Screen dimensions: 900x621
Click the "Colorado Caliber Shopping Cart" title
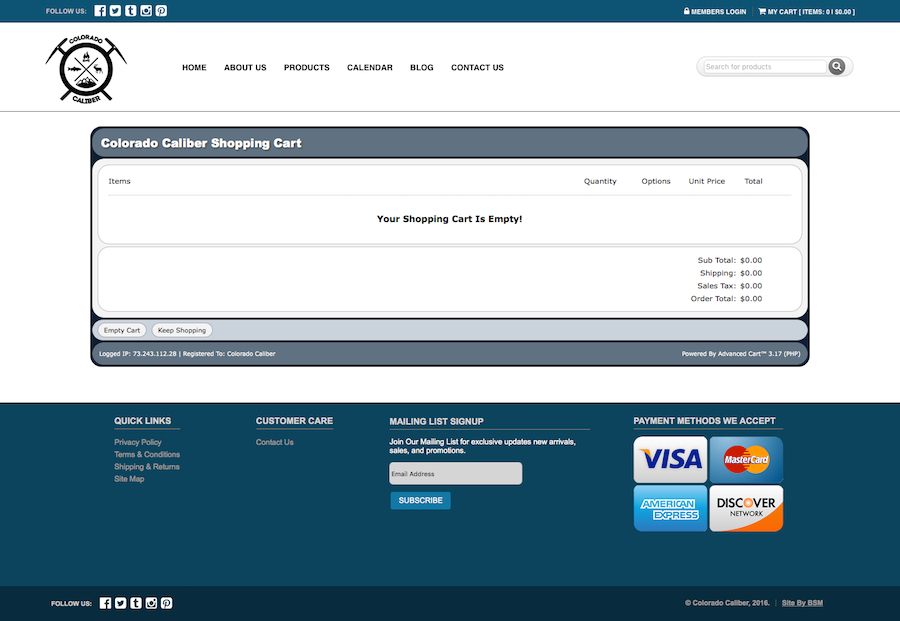tap(201, 143)
